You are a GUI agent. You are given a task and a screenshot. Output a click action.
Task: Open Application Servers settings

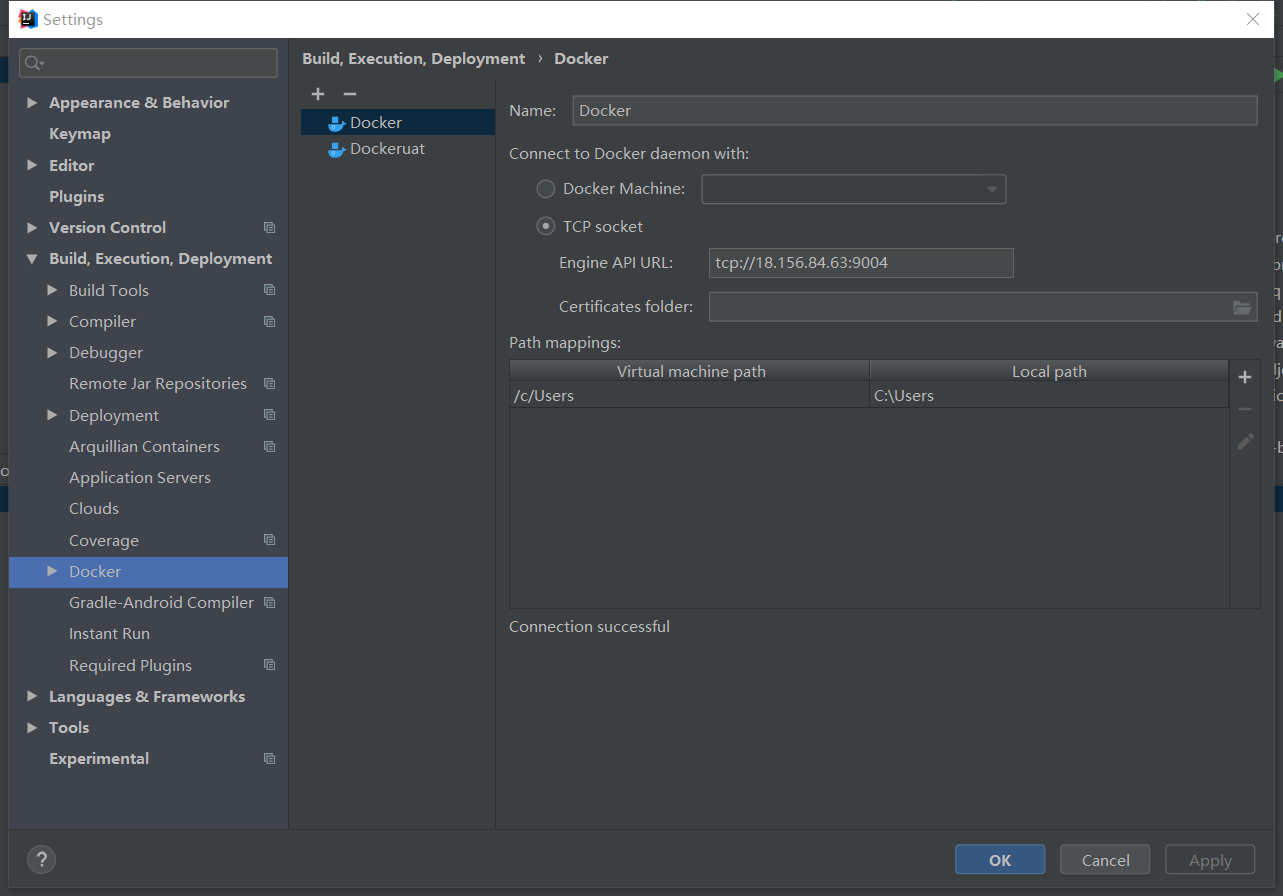coord(140,478)
